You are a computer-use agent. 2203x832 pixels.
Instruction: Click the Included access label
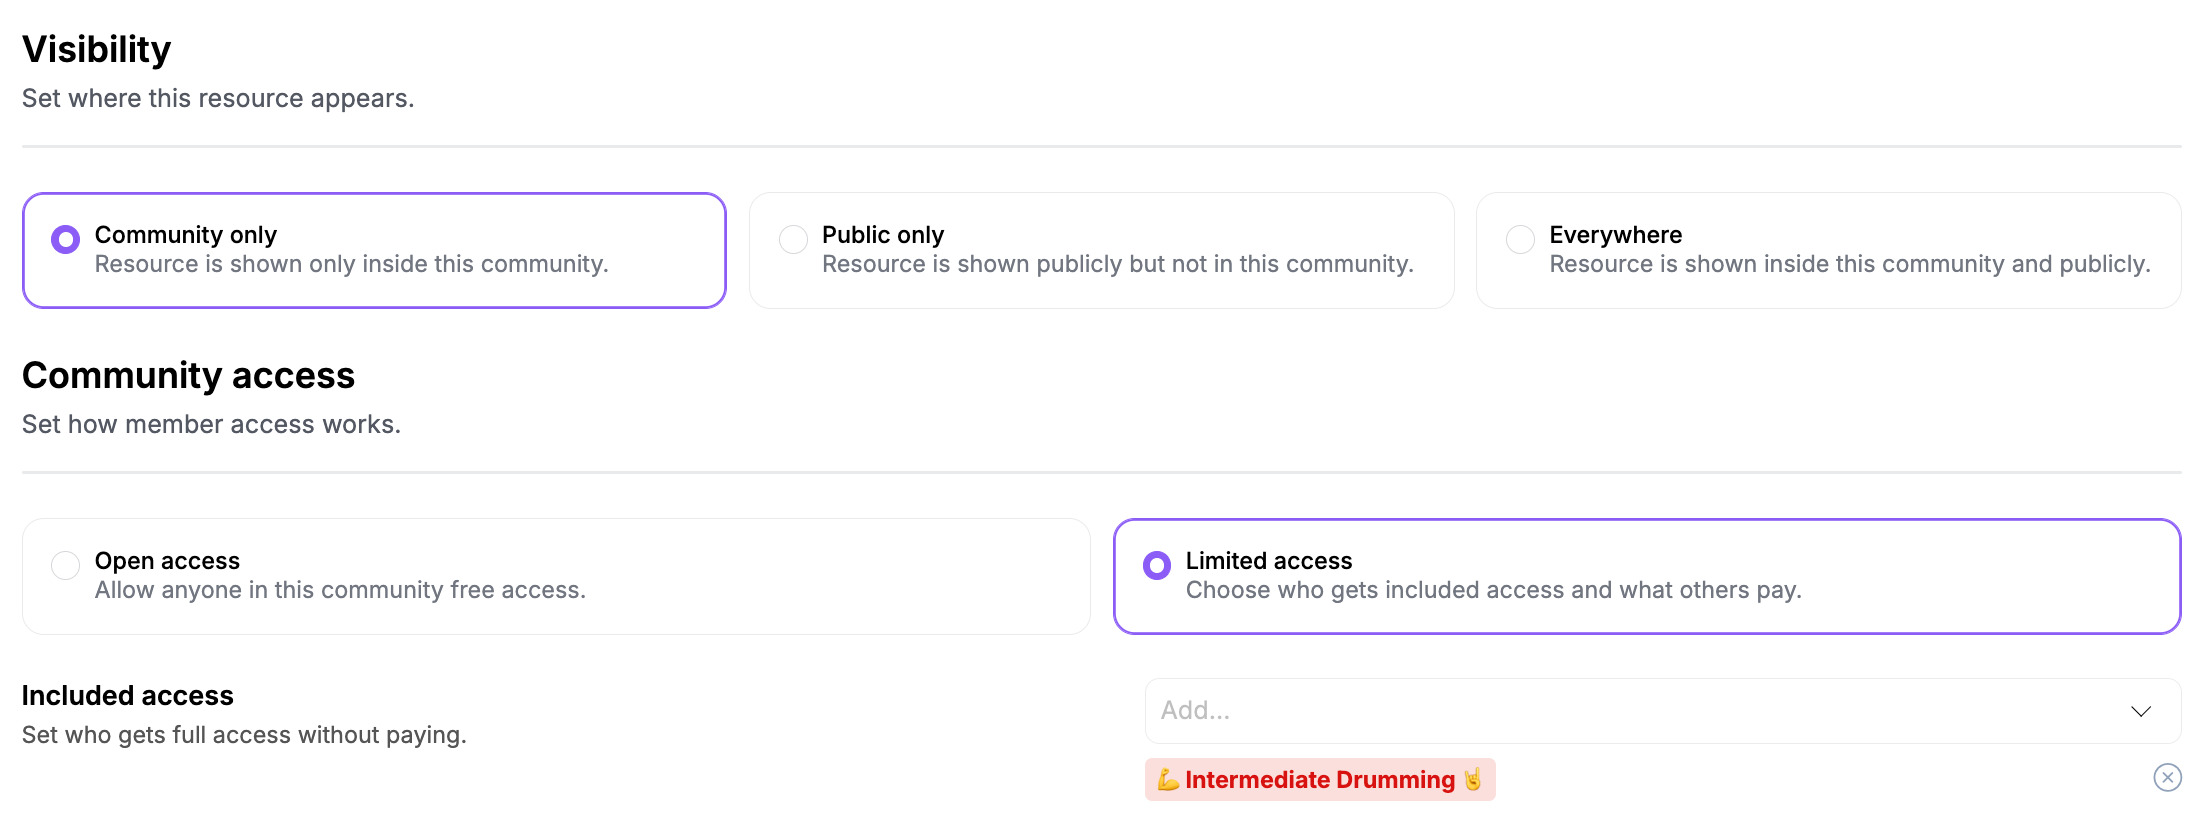pos(127,695)
